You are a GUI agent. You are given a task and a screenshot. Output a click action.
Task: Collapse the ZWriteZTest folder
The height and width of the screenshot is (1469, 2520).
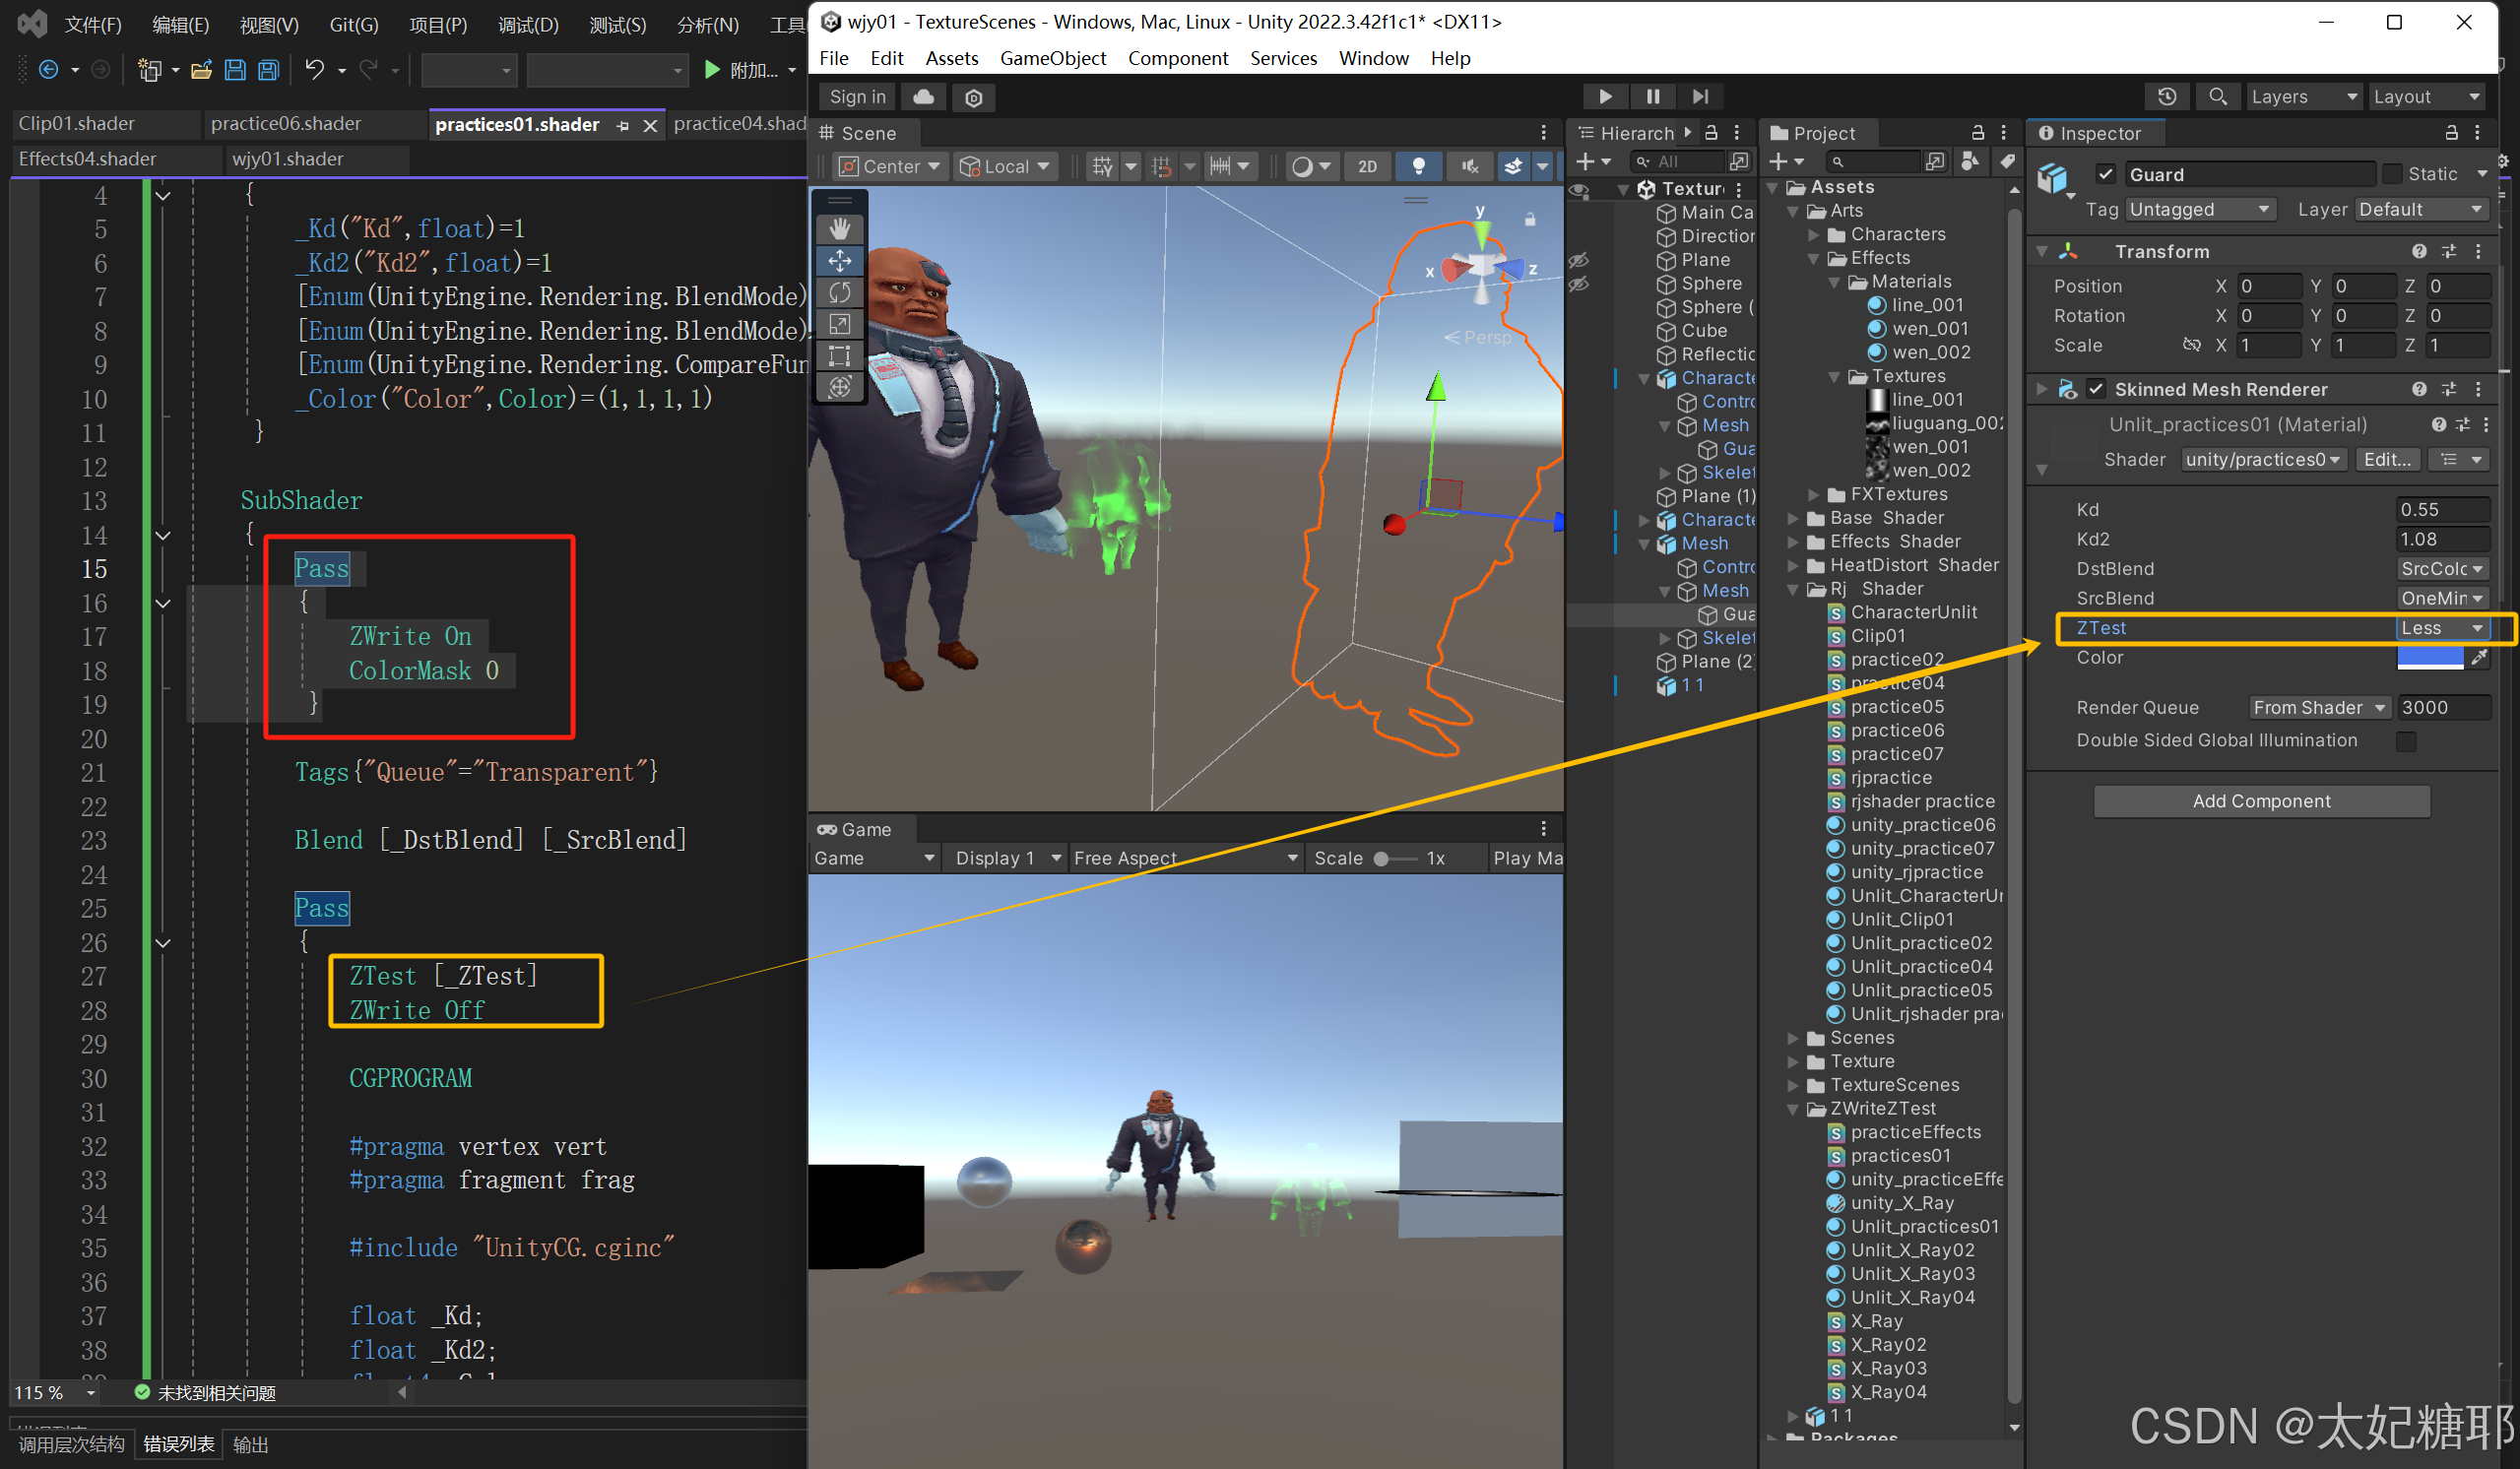pyautogui.click(x=1793, y=1109)
